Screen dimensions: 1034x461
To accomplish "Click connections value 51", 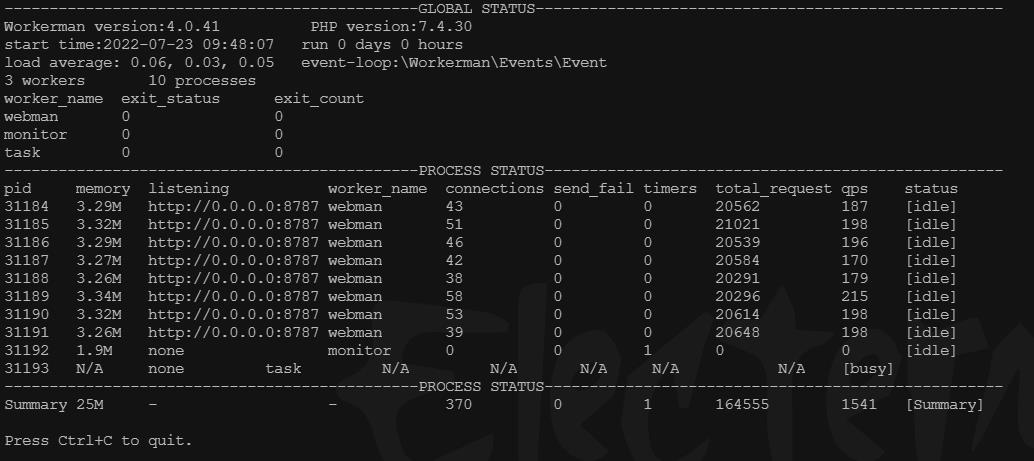I will pyautogui.click(x=454, y=224).
